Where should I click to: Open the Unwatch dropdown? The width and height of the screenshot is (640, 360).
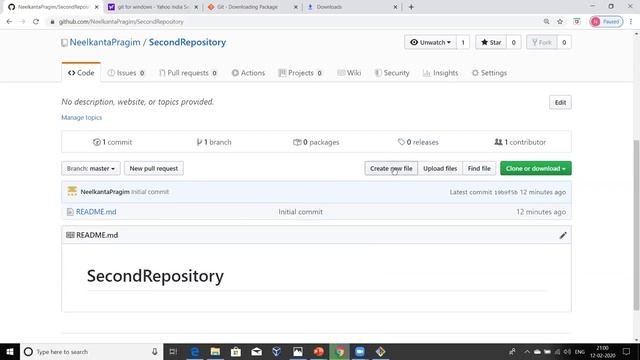(431, 42)
